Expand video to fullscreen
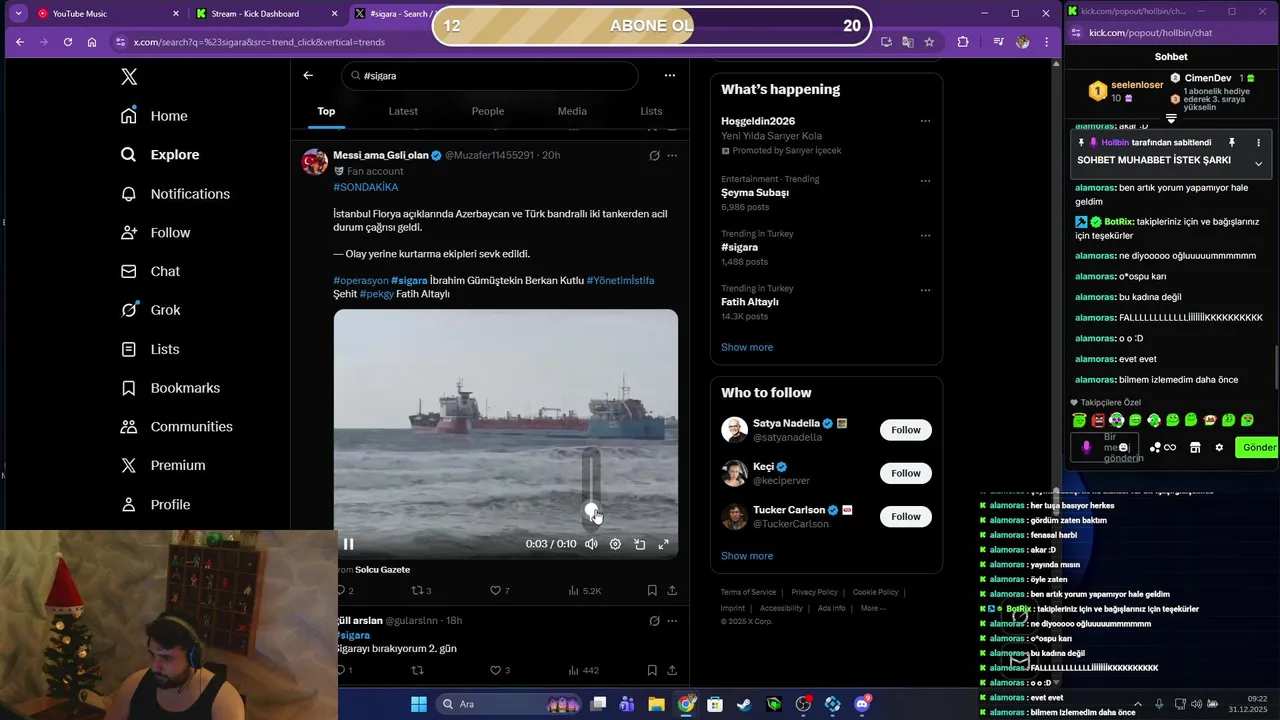 663,544
